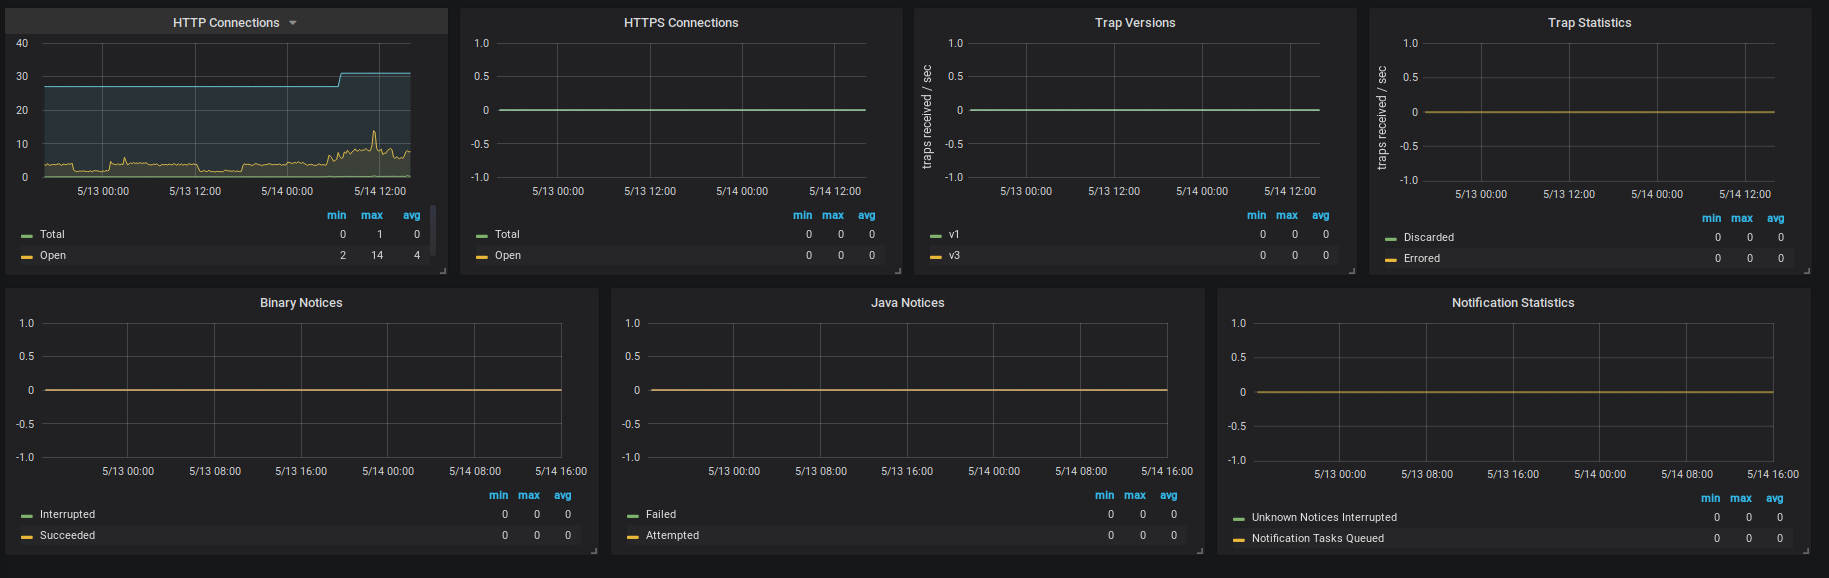Click the Trap Statistics panel resize handle

(x=1807, y=270)
